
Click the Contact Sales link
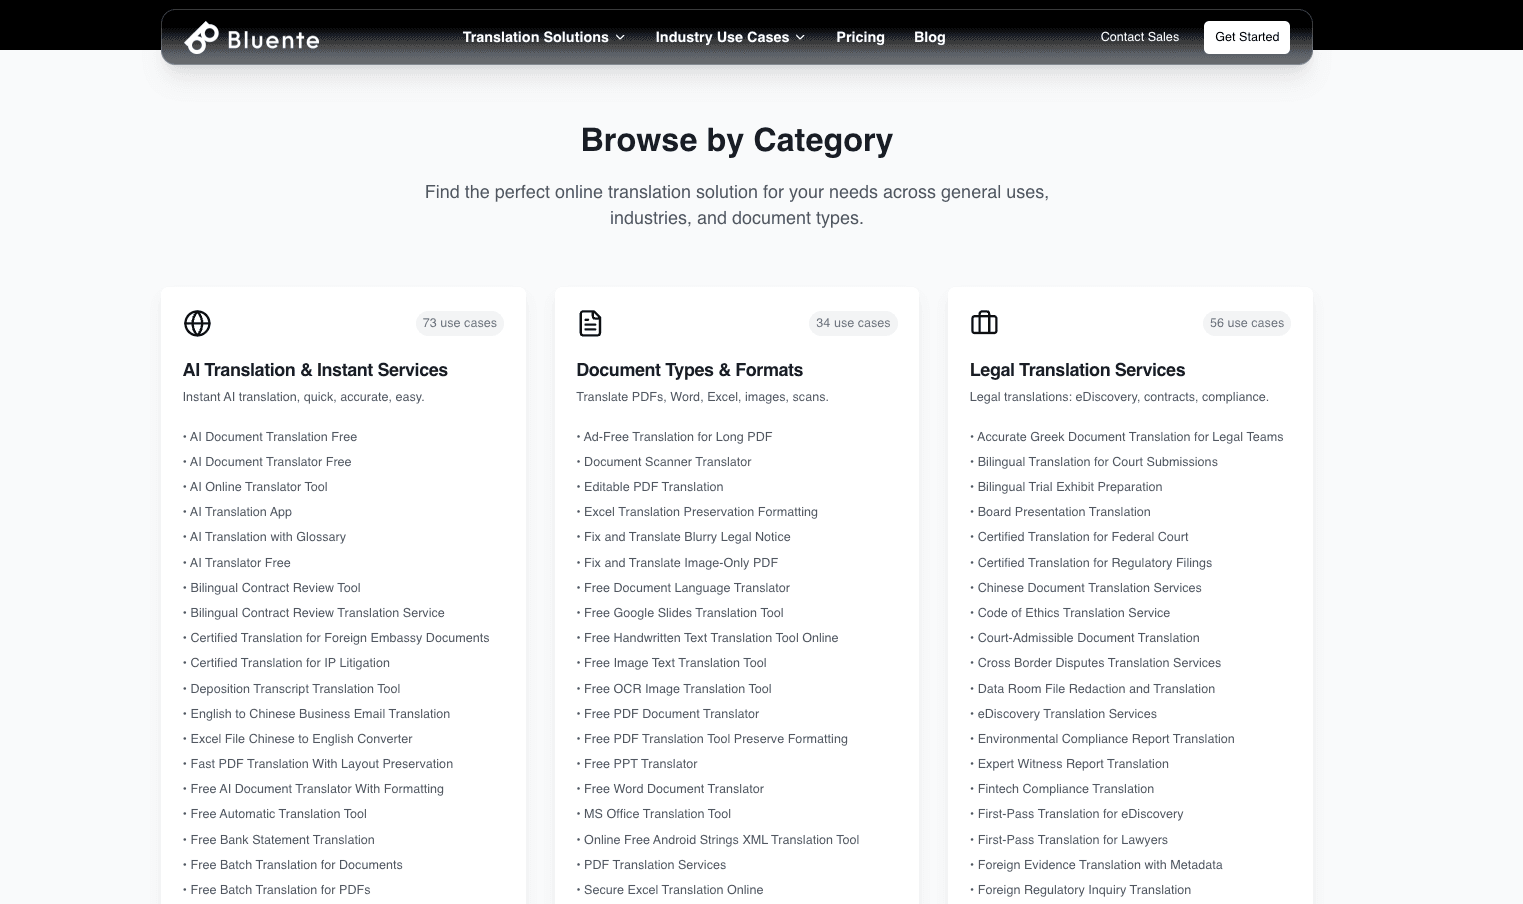click(x=1139, y=37)
